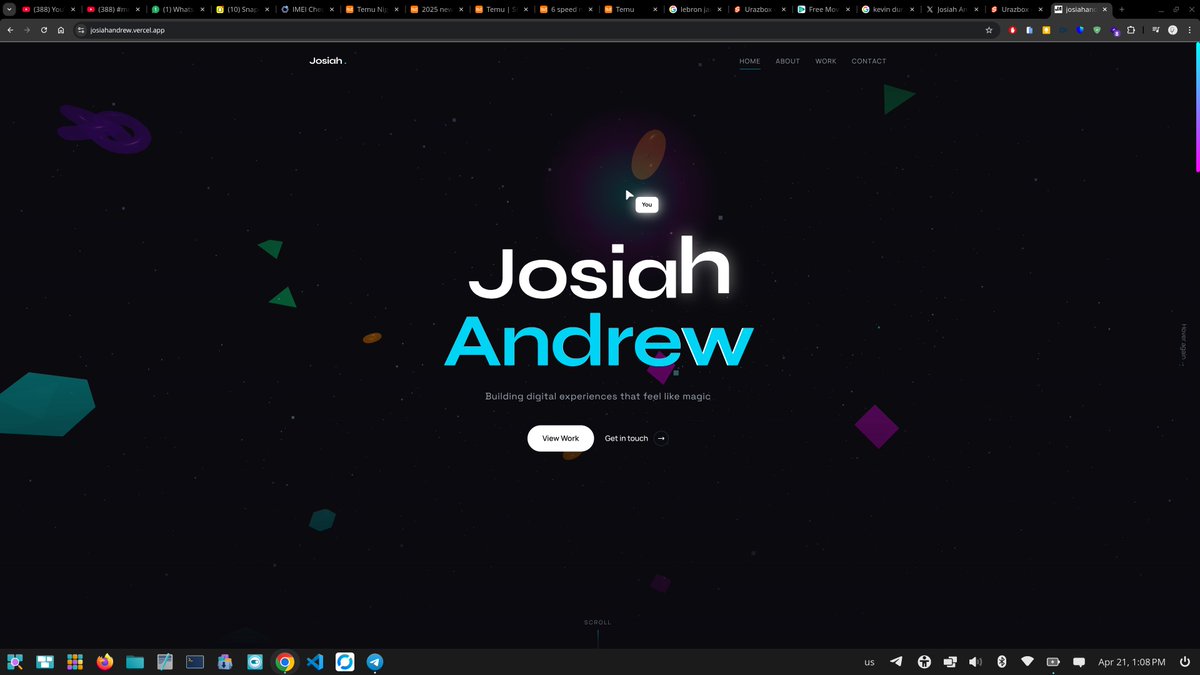1200x675 pixels.
Task: Click the browser forward arrow
Action: (27, 30)
